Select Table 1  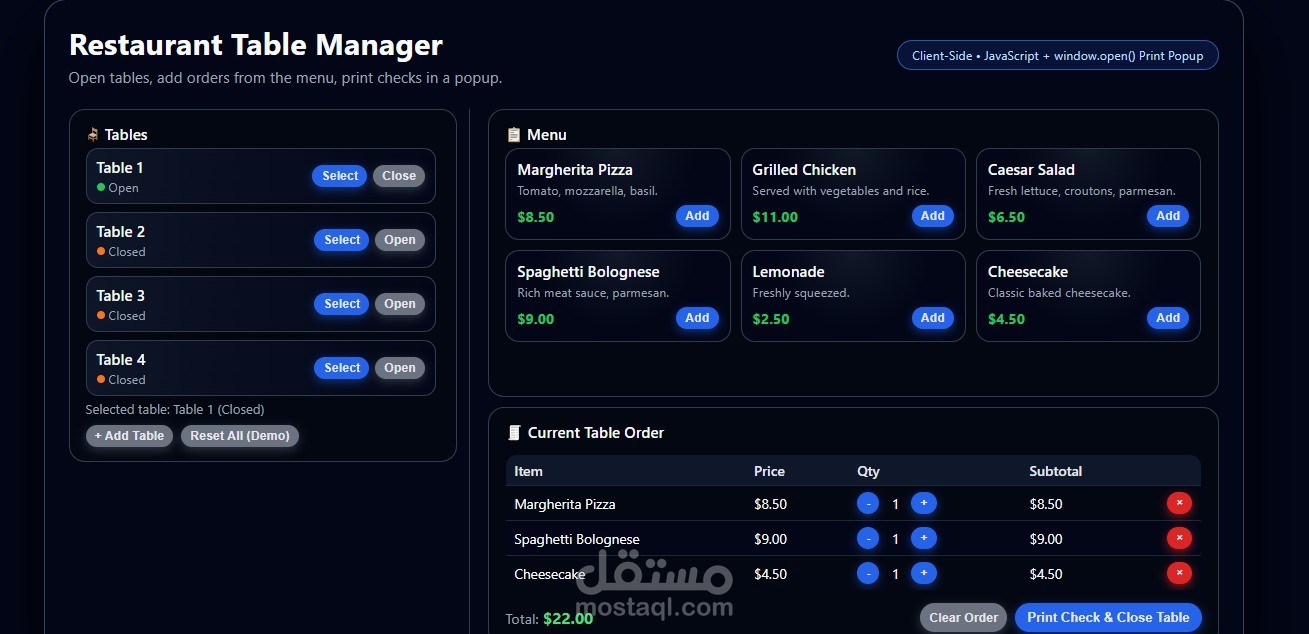click(339, 176)
